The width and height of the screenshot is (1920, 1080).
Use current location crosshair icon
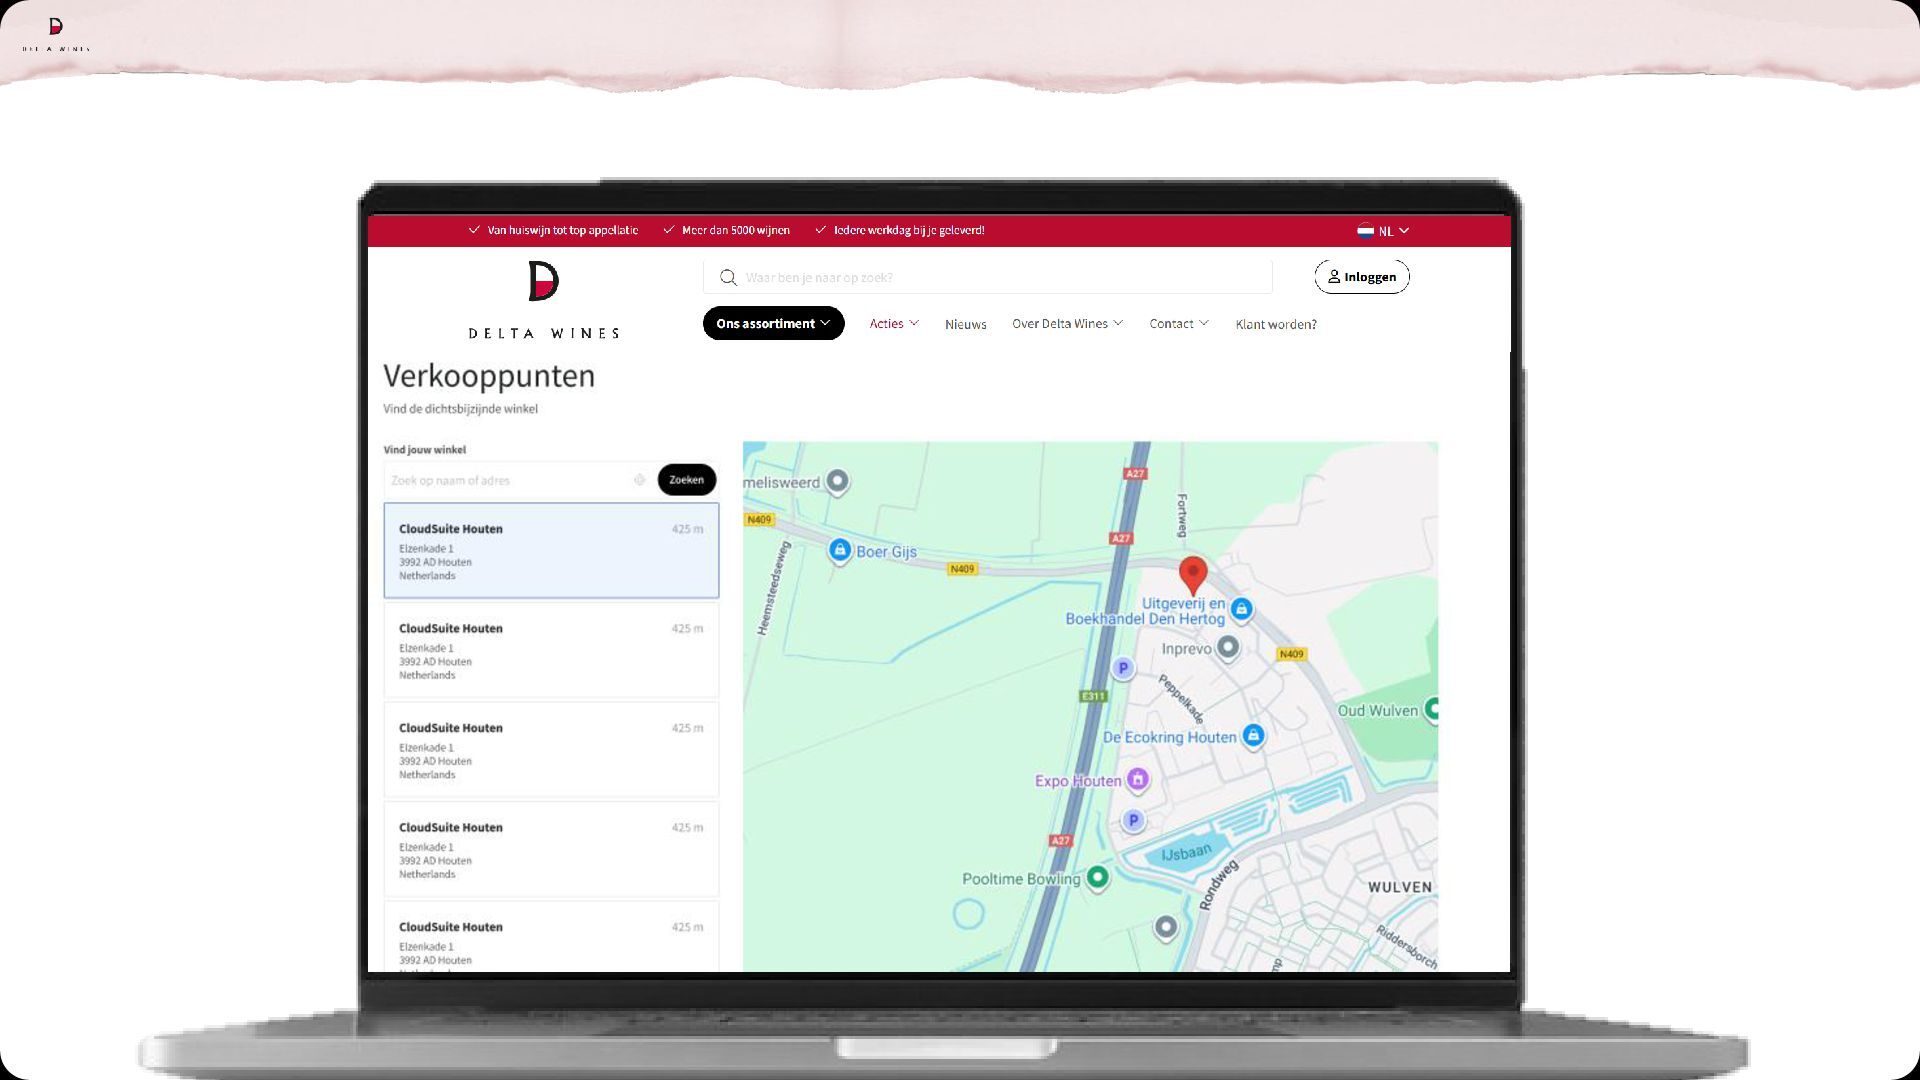pyautogui.click(x=639, y=480)
